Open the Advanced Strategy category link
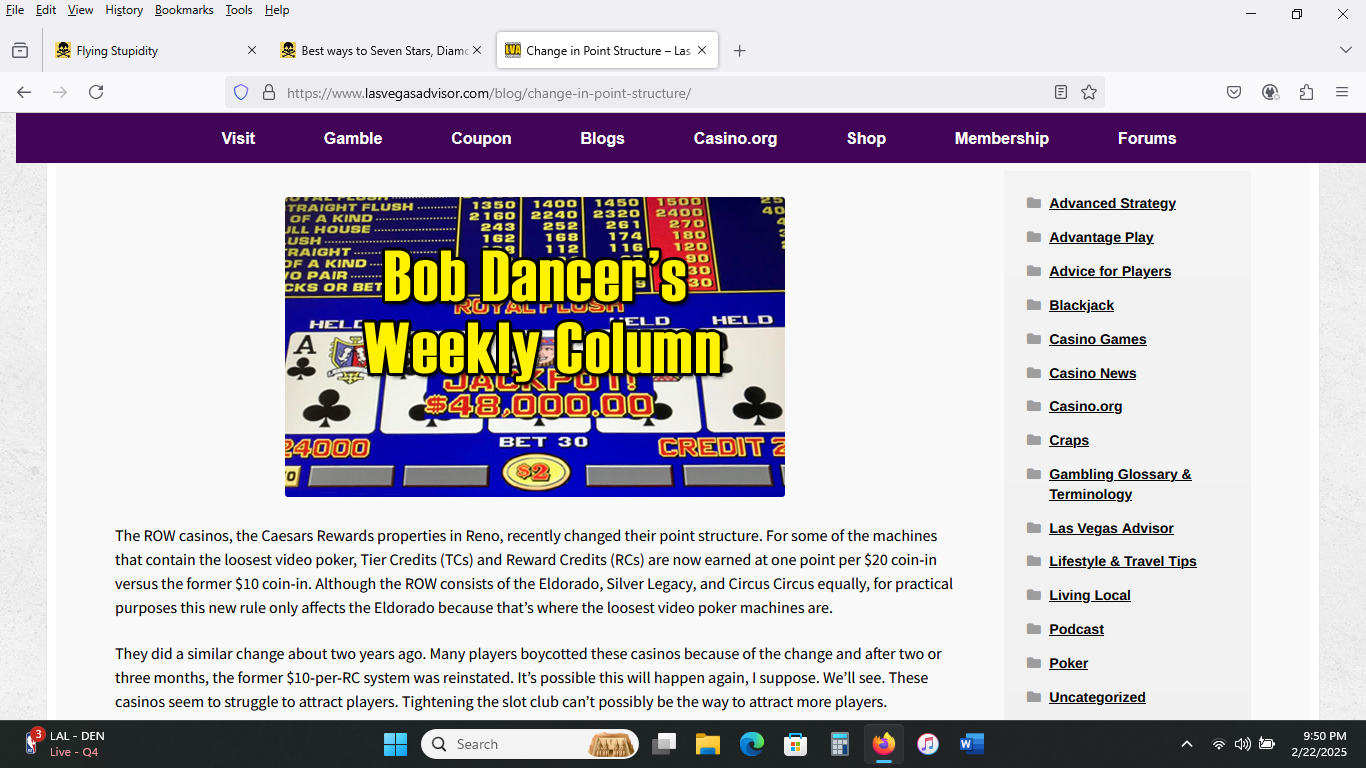This screenshot has width=1366, height=768. 1112,203
